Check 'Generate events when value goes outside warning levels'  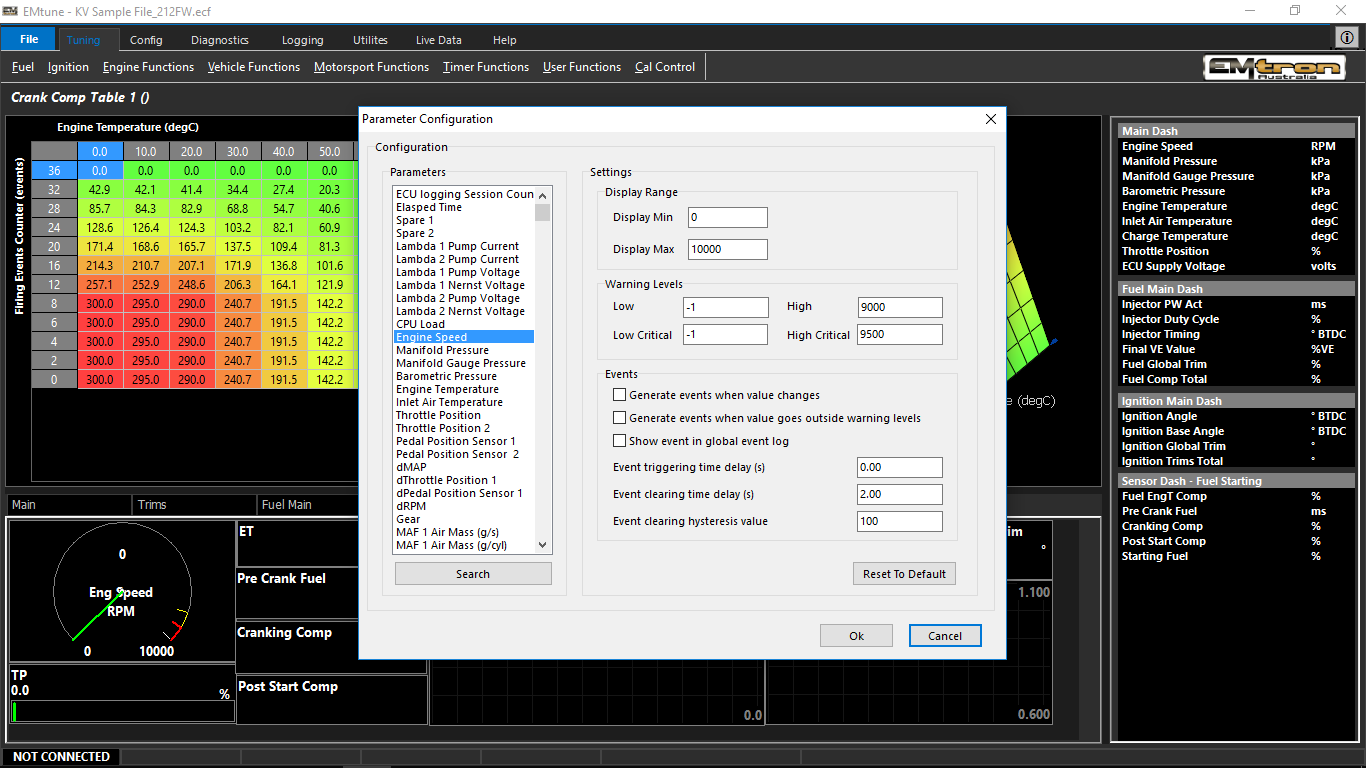620,418
